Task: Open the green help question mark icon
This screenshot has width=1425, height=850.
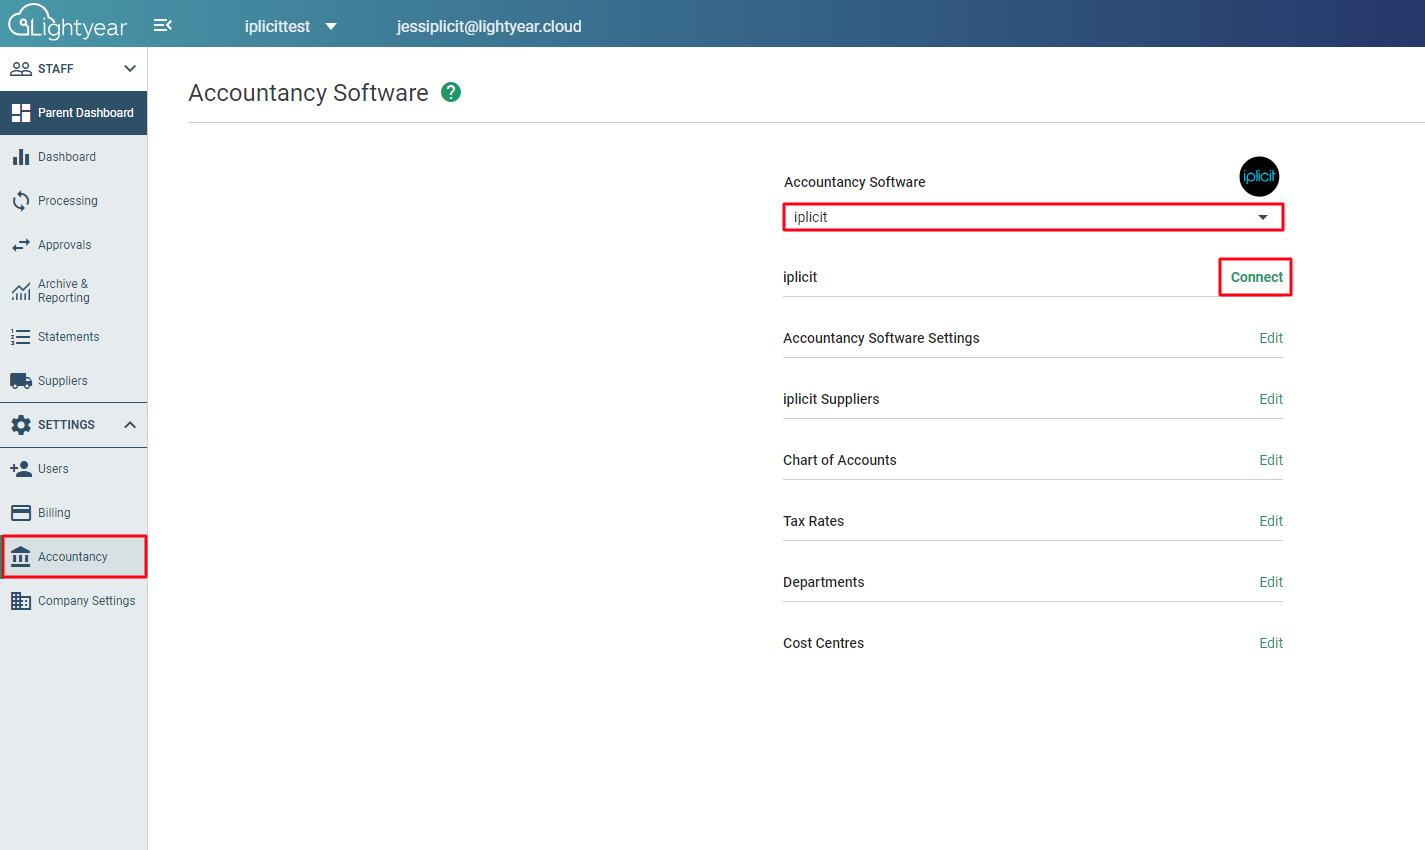Action: (451, 92)
